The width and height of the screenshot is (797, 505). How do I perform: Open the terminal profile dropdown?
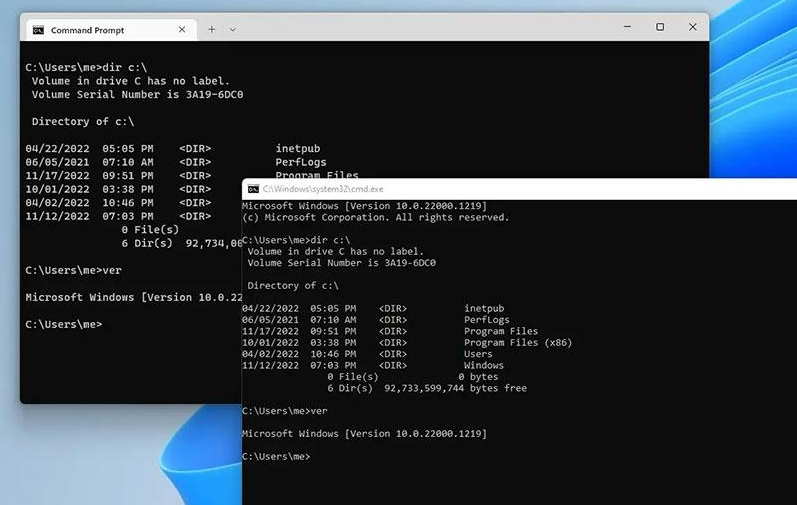point(232,29)
